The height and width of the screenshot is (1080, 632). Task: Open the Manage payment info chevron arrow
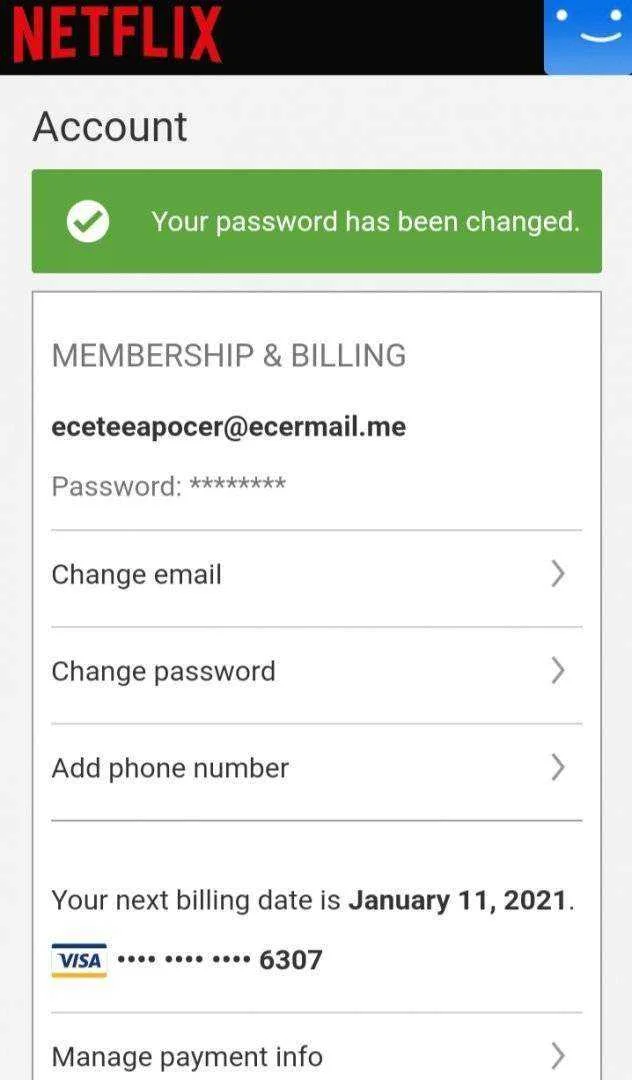click(x=558, y=1055)
